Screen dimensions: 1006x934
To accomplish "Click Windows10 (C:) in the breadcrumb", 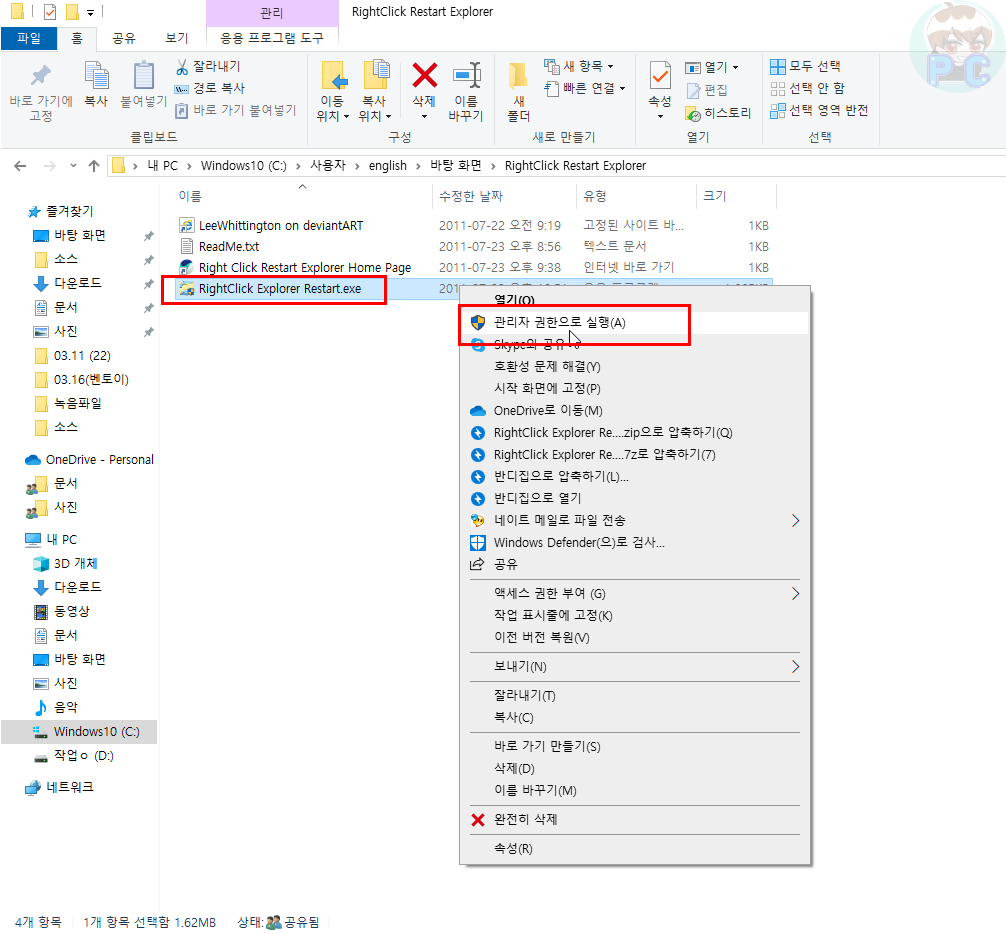I will point(244,166).
